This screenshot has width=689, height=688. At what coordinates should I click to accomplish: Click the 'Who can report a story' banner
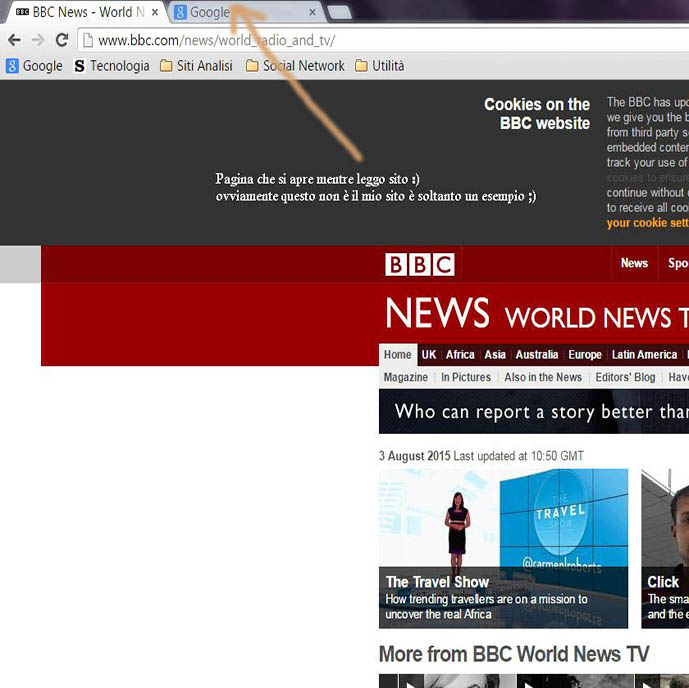[534, 412]
